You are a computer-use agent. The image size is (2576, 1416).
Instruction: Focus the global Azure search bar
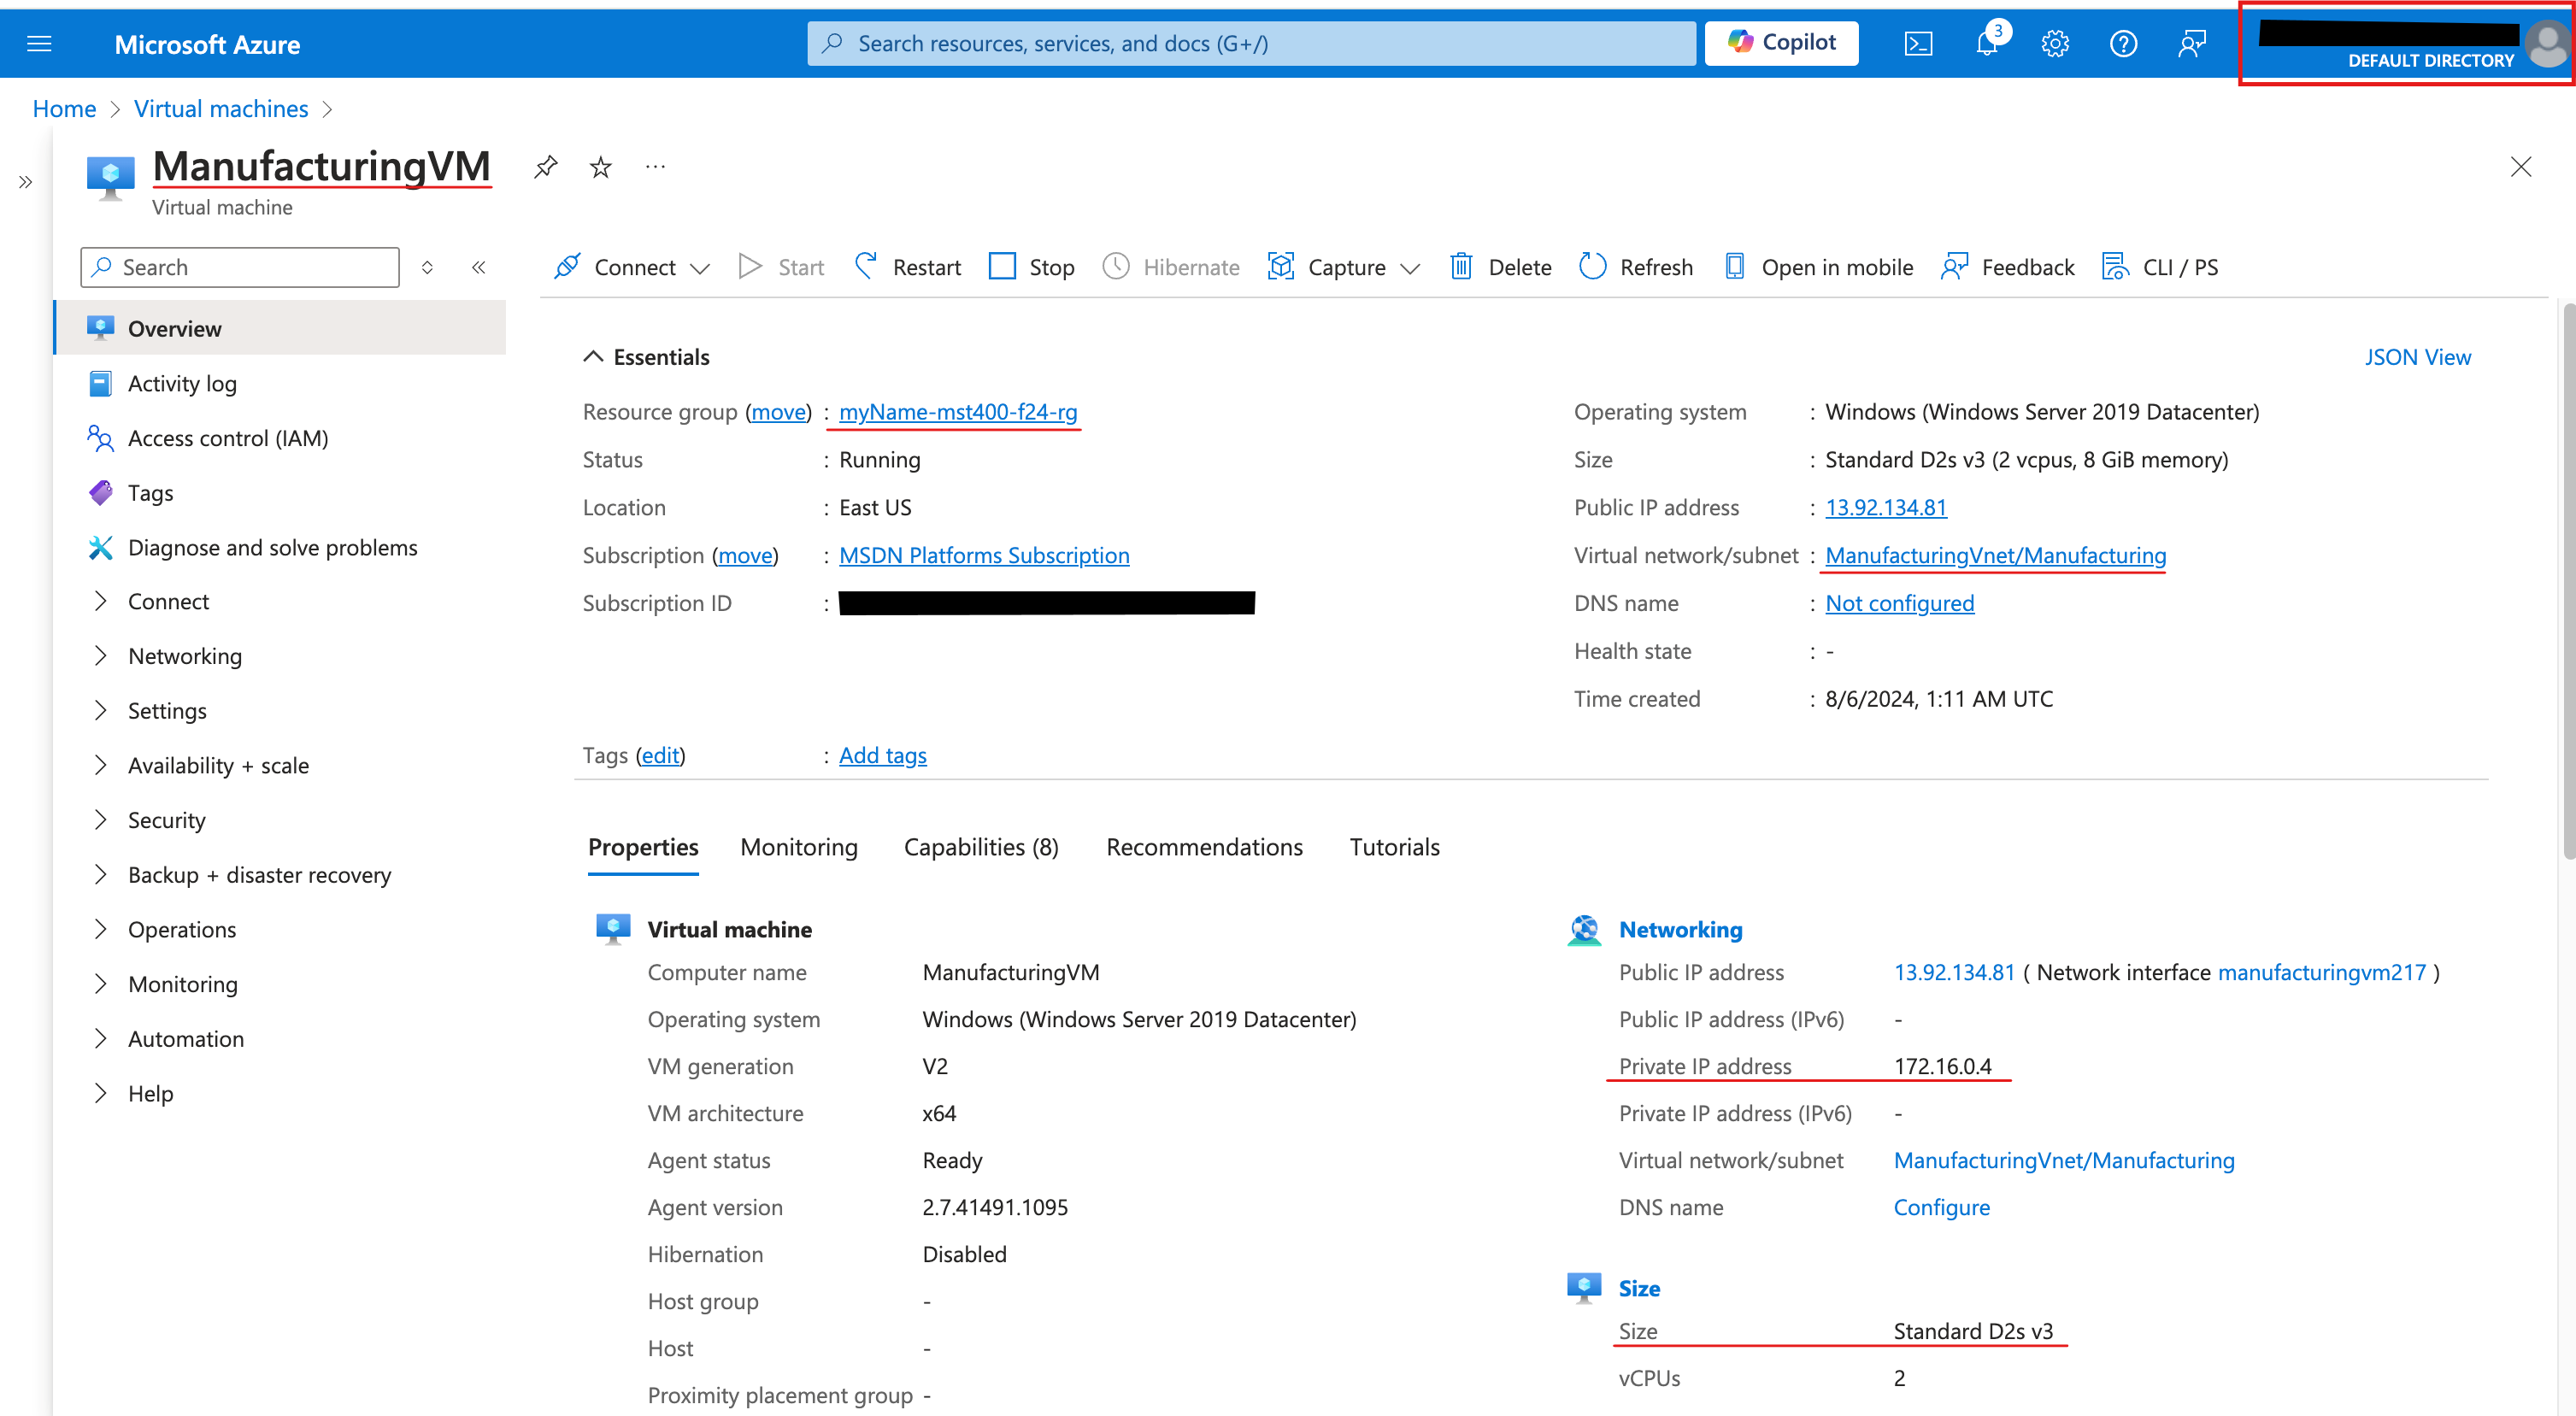tap(1251, 43)
